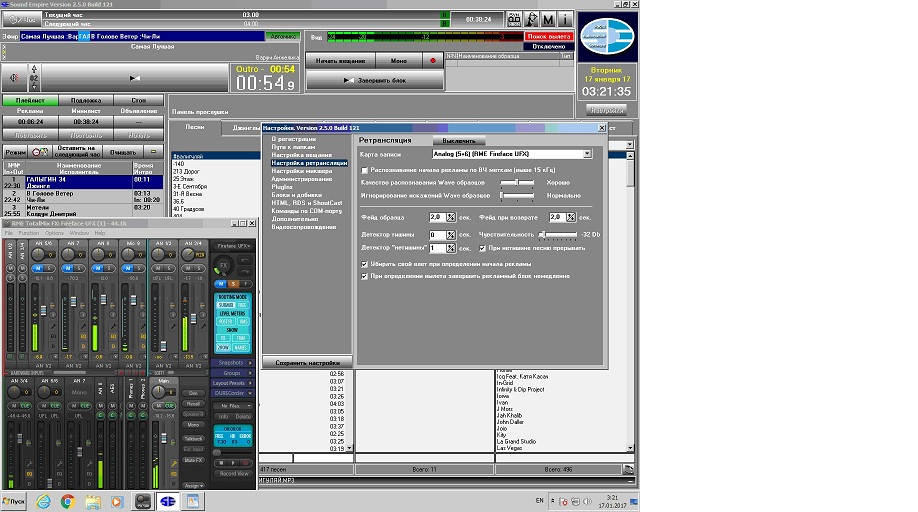Image resolution: width=918 pixels, height=512 pixels.
Task: Open the No Files dropdown in the DURecorder
Action: [x=233, y=406]
